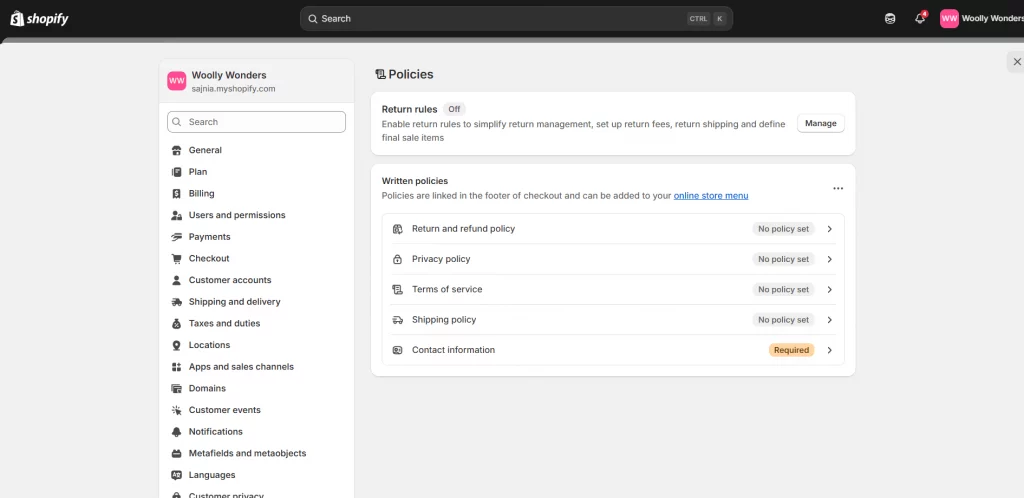Screen dimensions: 1024x498
Task: Click the Privacy policy lock icon
Action: (x=397, y=259)
